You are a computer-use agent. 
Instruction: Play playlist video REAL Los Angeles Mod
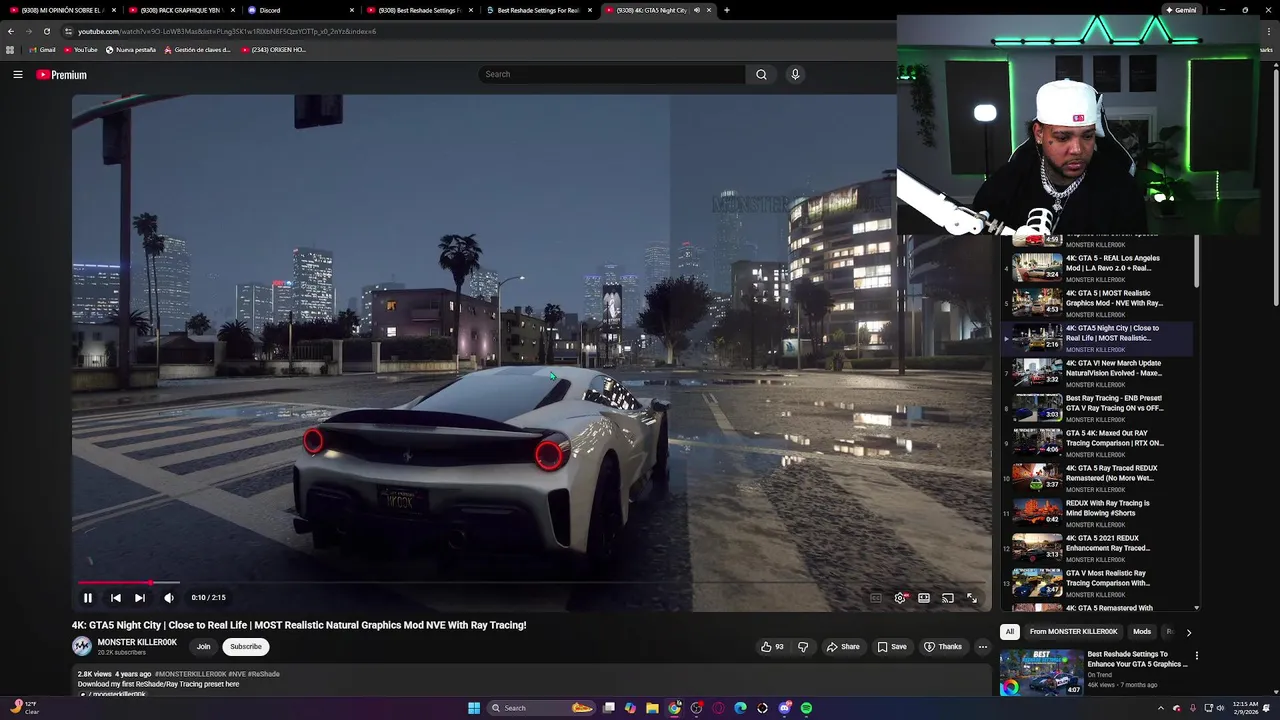1098,268
